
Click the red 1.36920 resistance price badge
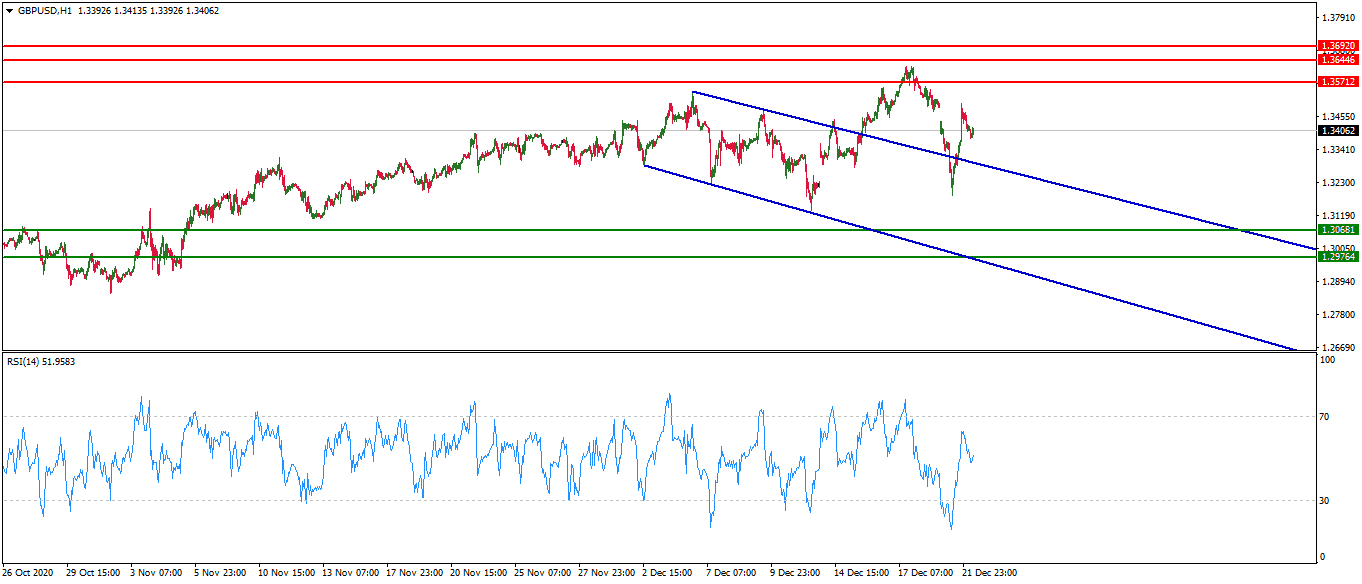coord(1337,46)
